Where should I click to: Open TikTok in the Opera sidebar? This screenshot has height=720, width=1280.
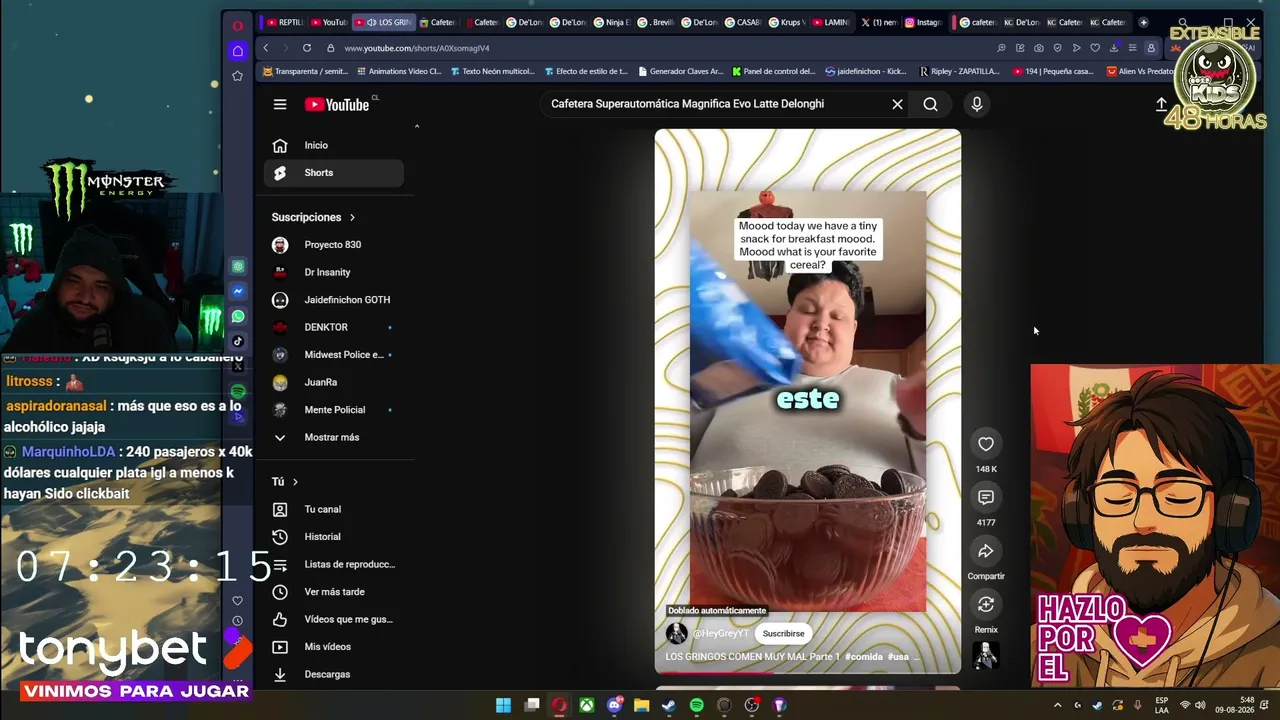pyautogui.click(x=238, y=341)
